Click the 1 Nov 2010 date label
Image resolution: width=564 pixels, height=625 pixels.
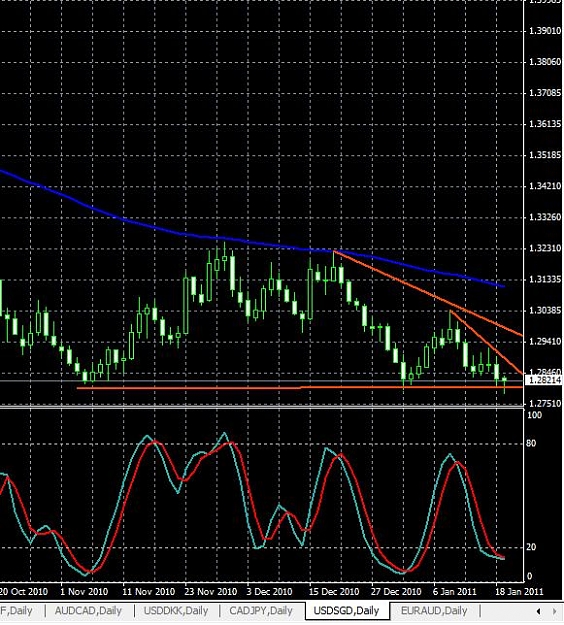tap(84, 591)
